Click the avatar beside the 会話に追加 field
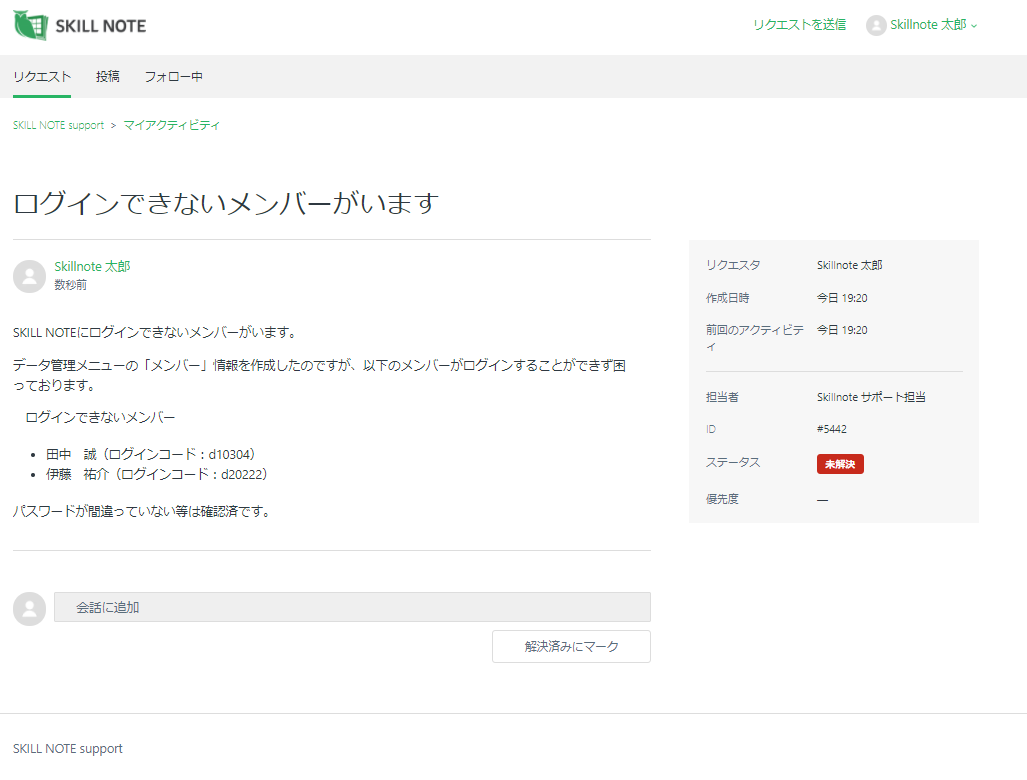 (29, 609)
